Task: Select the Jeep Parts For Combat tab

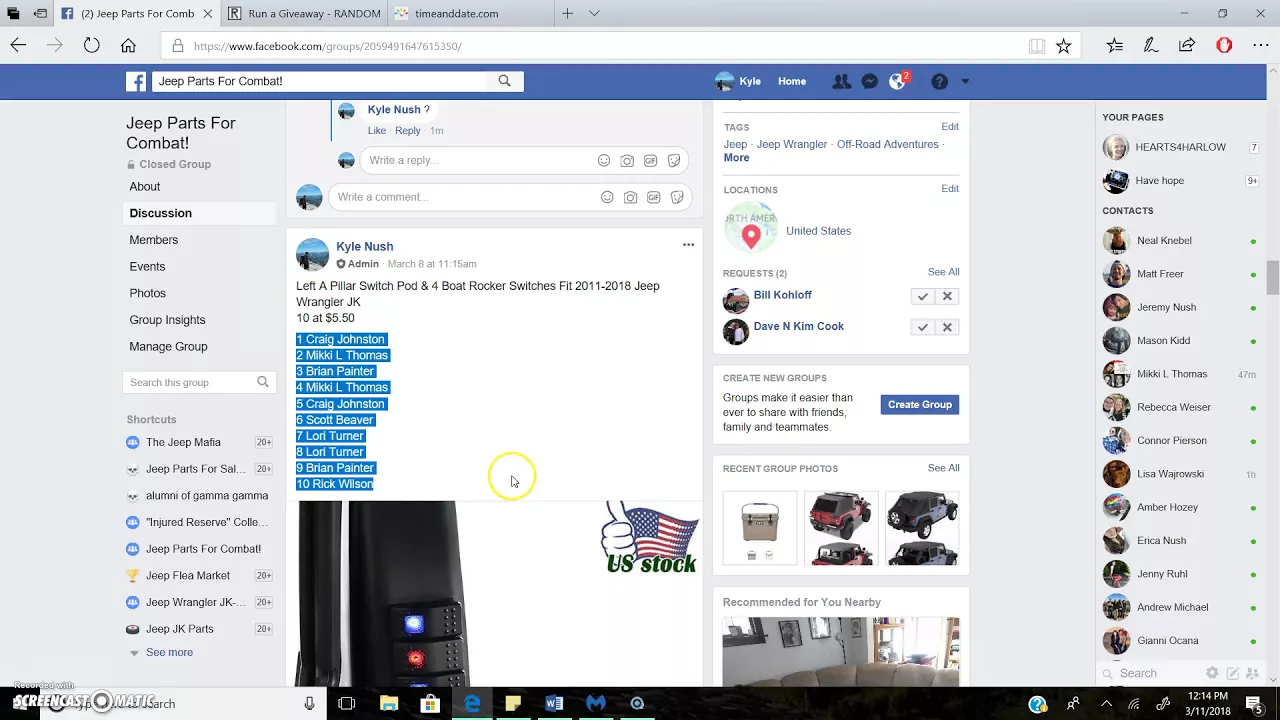Action: point(138,14)
